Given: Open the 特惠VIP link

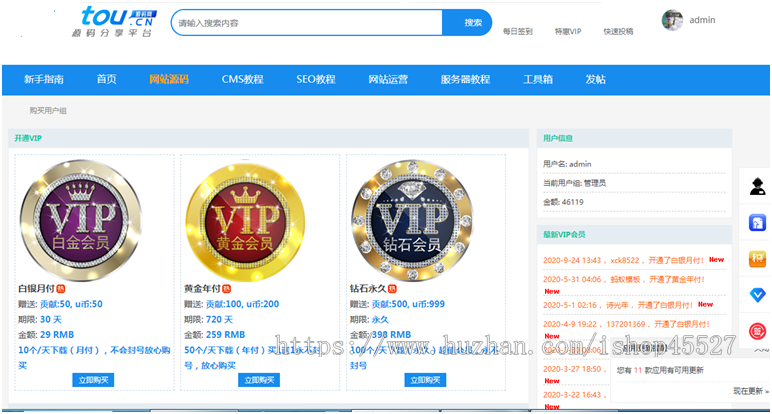Looking at the screenshot, I should [x=568, y=32].
